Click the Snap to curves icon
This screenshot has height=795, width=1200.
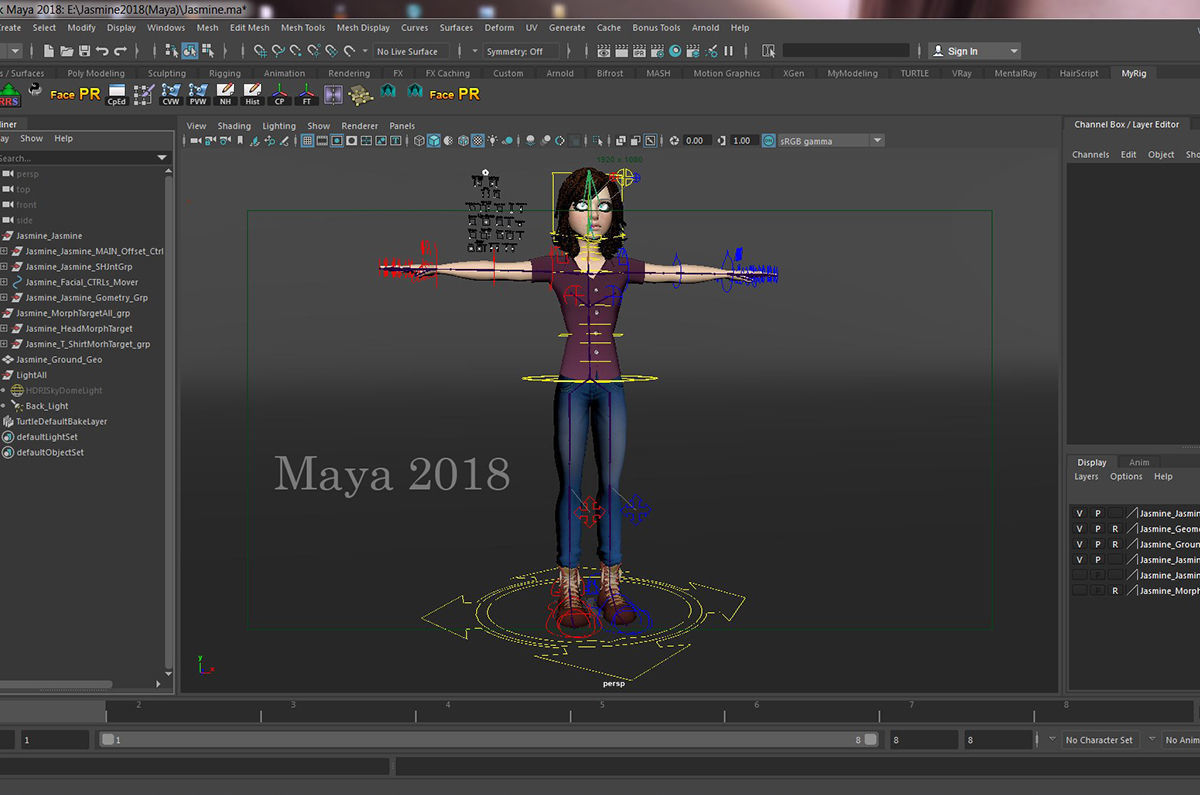[x=277, y=51]
